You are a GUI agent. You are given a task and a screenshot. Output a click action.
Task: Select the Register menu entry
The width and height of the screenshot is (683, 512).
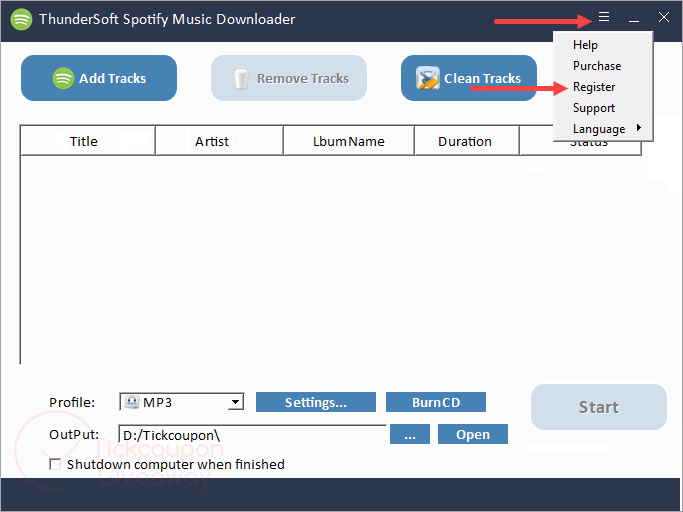603,87
